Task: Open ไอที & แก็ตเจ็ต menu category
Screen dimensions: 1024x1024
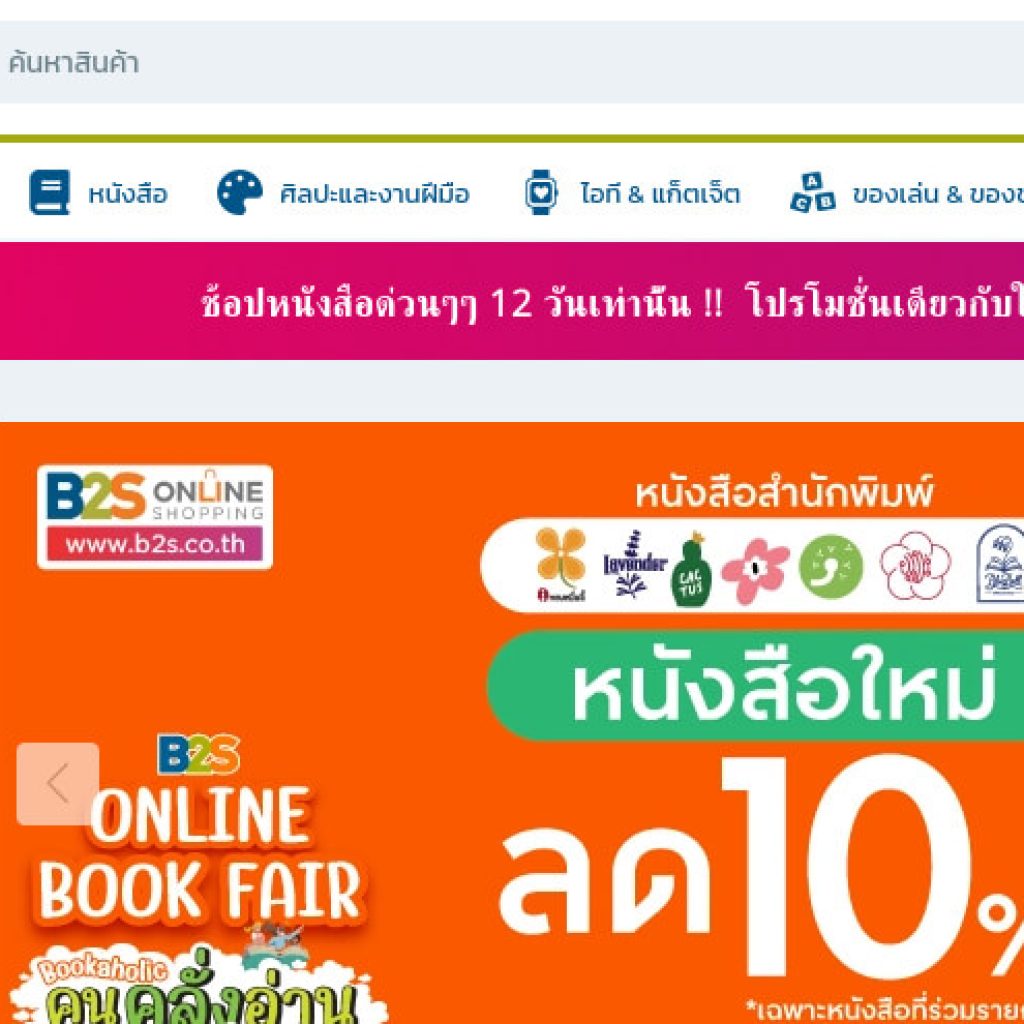Action: point(660,195)
